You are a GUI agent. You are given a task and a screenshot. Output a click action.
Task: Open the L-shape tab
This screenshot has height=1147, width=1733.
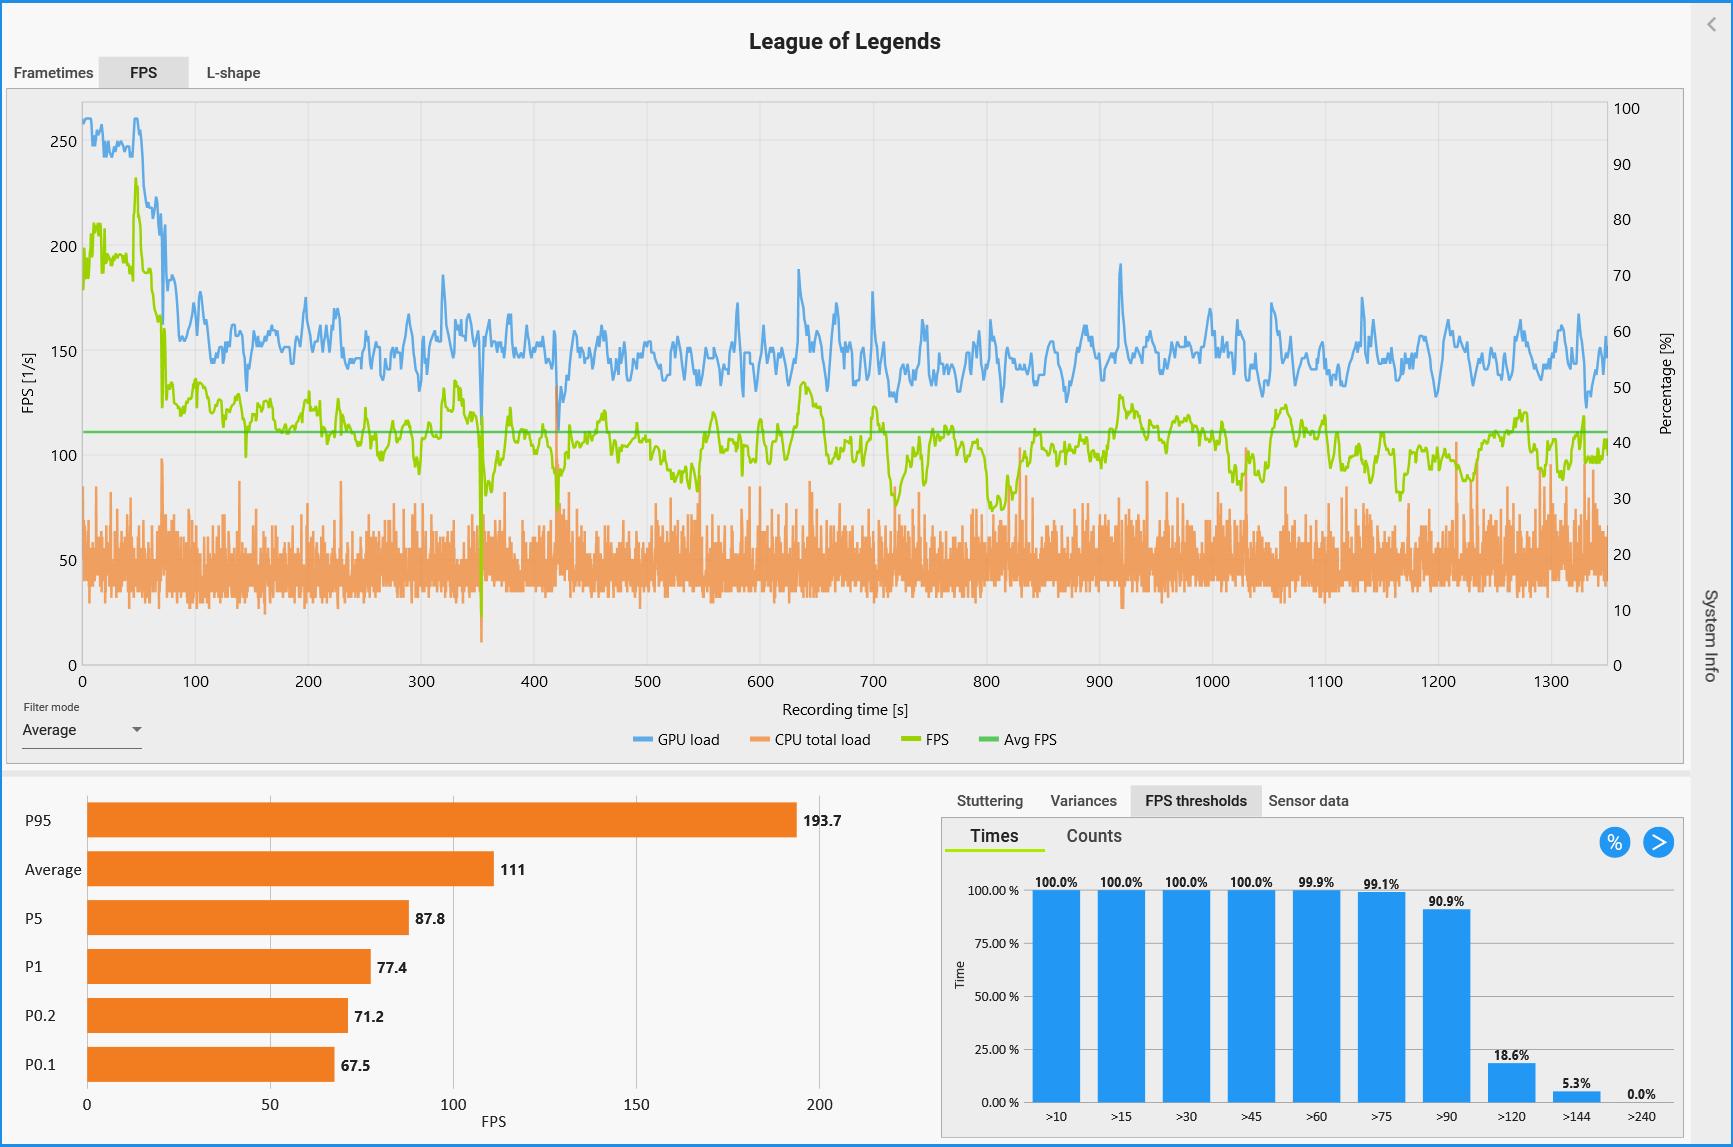pos(233,73)
